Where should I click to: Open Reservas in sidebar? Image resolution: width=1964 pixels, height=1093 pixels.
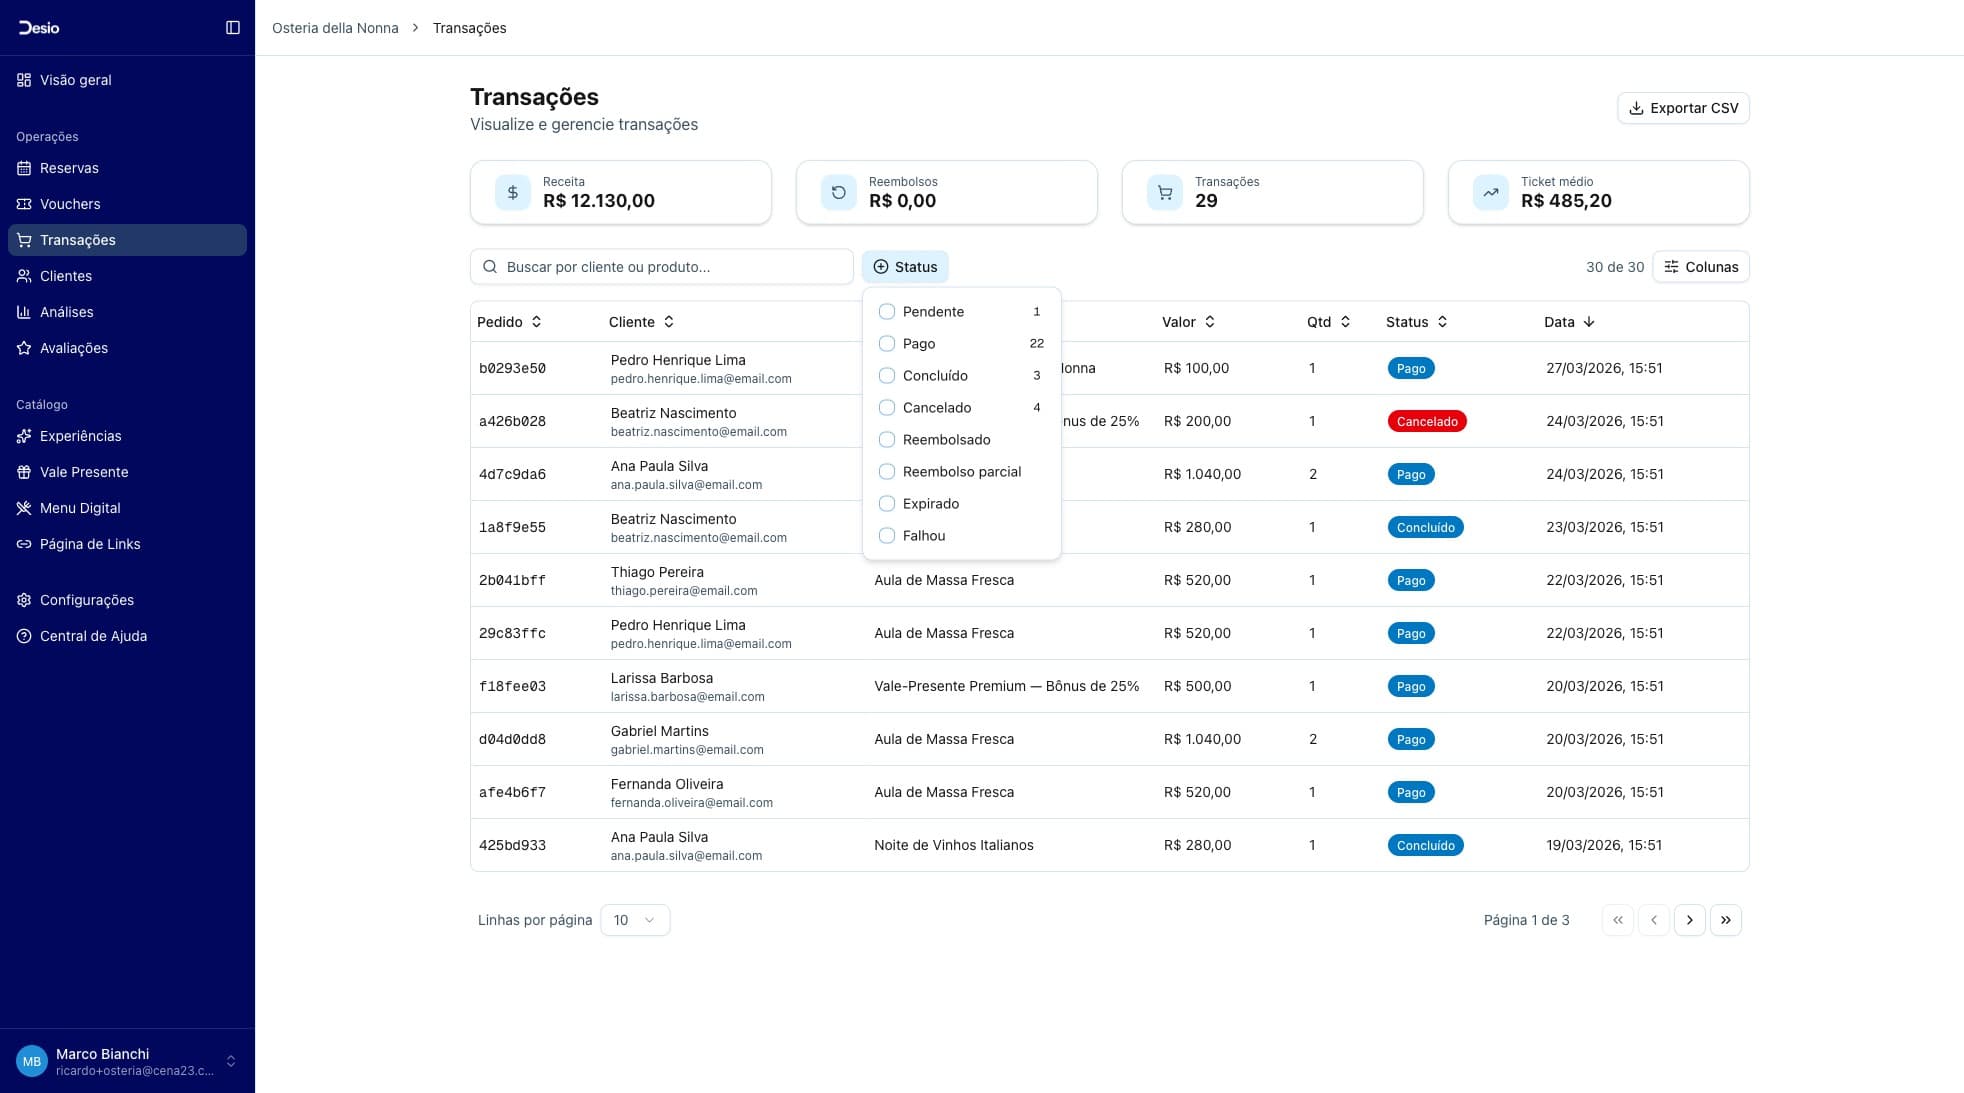pyautogui.click(x=127, y=168)
